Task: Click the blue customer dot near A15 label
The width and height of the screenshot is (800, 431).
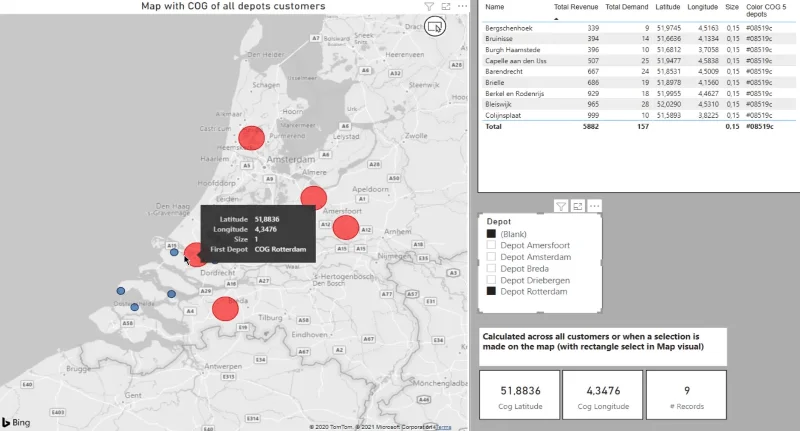Action: tap(174, 252)
